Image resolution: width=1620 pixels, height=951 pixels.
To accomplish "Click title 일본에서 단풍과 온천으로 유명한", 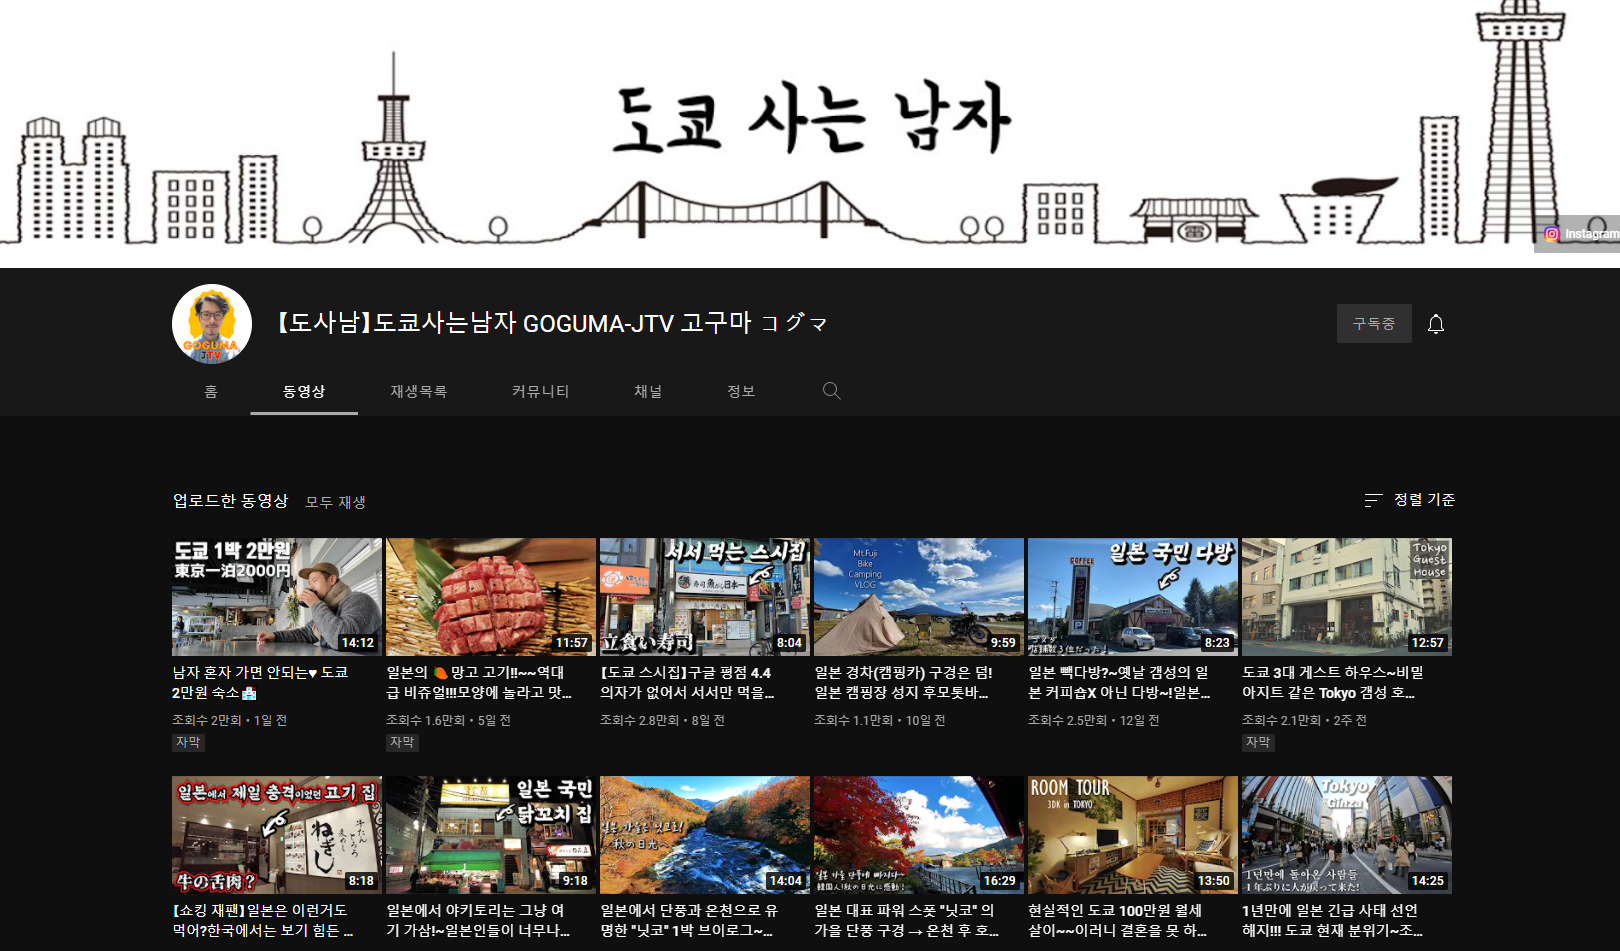I will pos(689,921).
